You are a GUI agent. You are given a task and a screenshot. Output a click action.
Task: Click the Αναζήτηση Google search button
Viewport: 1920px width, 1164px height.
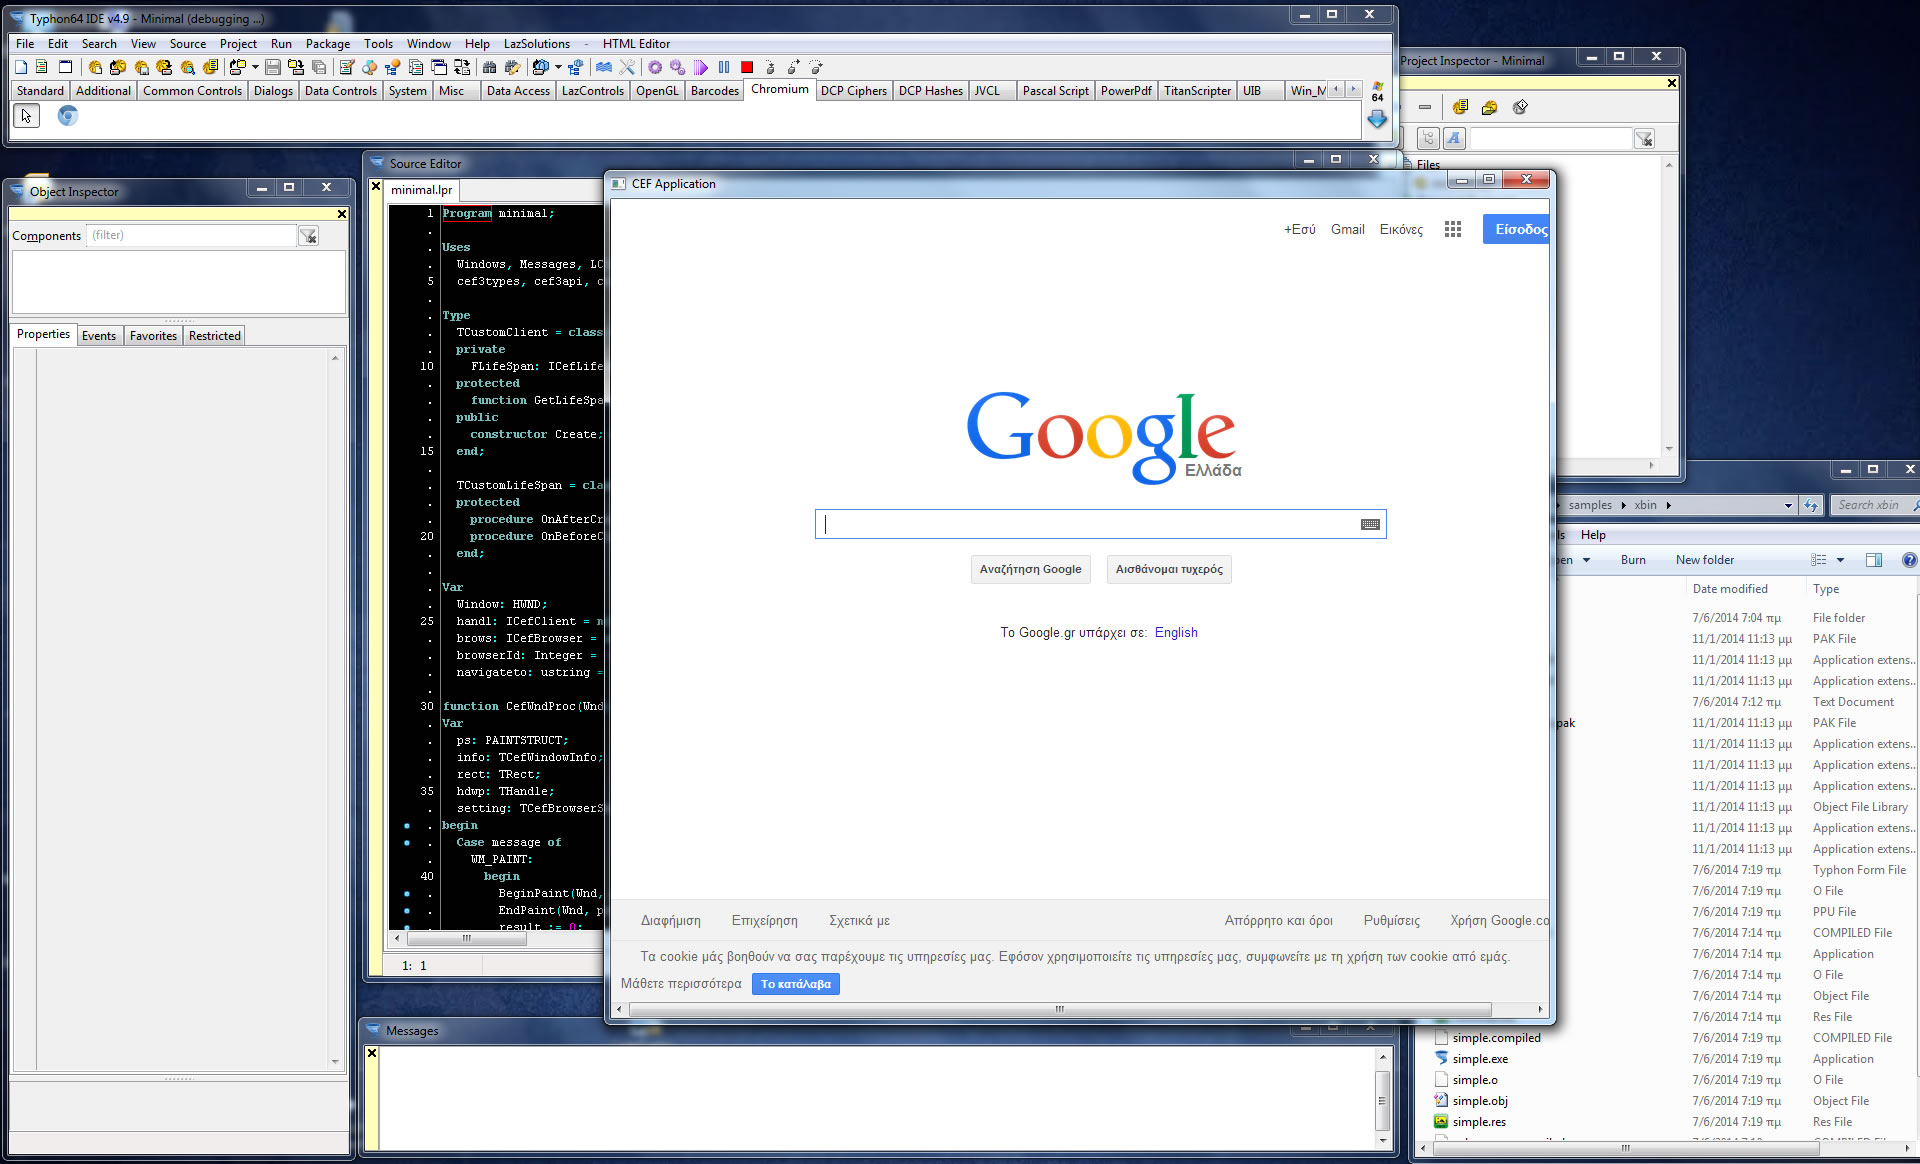coord(1030,569)
